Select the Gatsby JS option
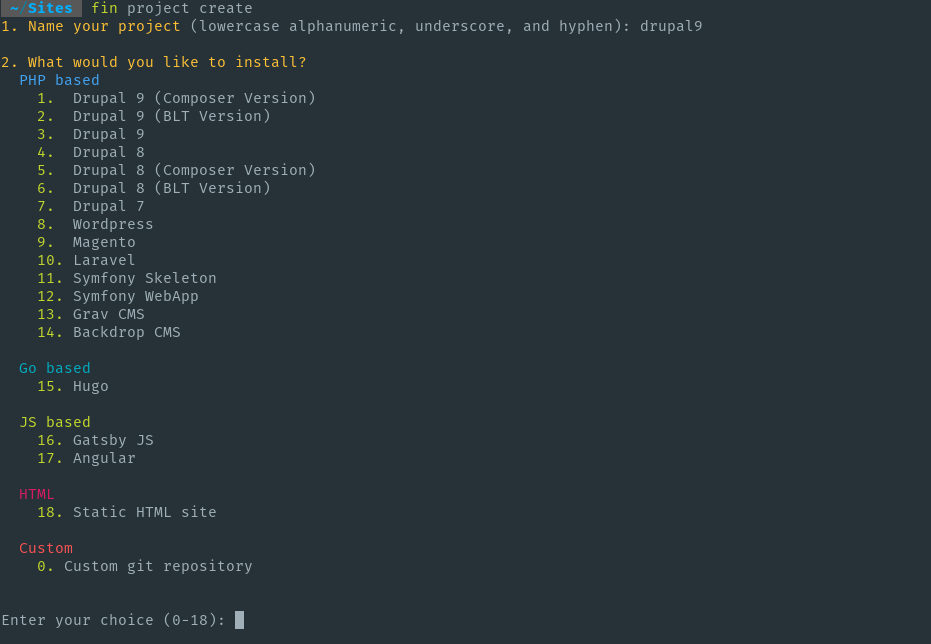 (x=95, y=440)
